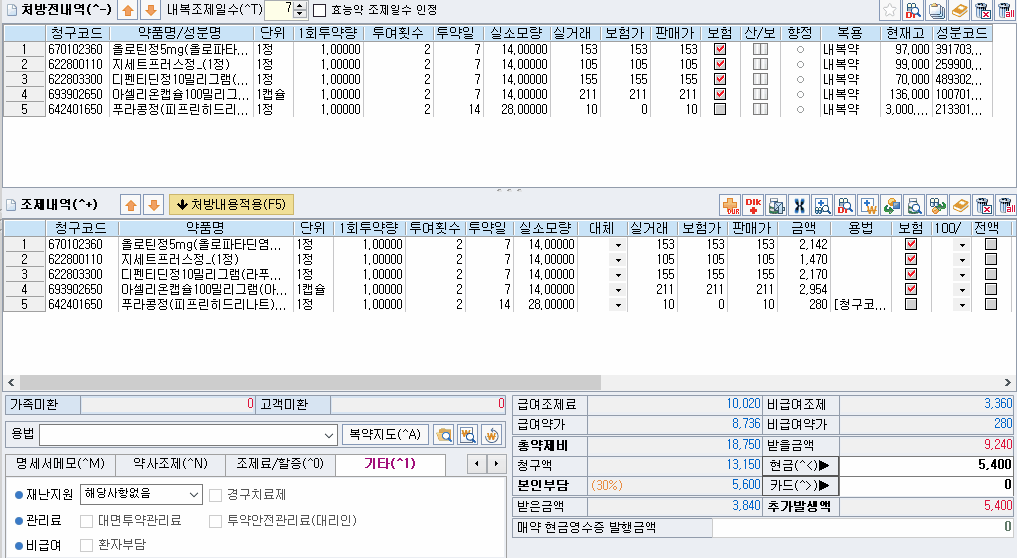Check 보험 checkbox for 푸라콩정 in 조제내역
This screenshot has height=558, width=1017.
tap(911, 304)
